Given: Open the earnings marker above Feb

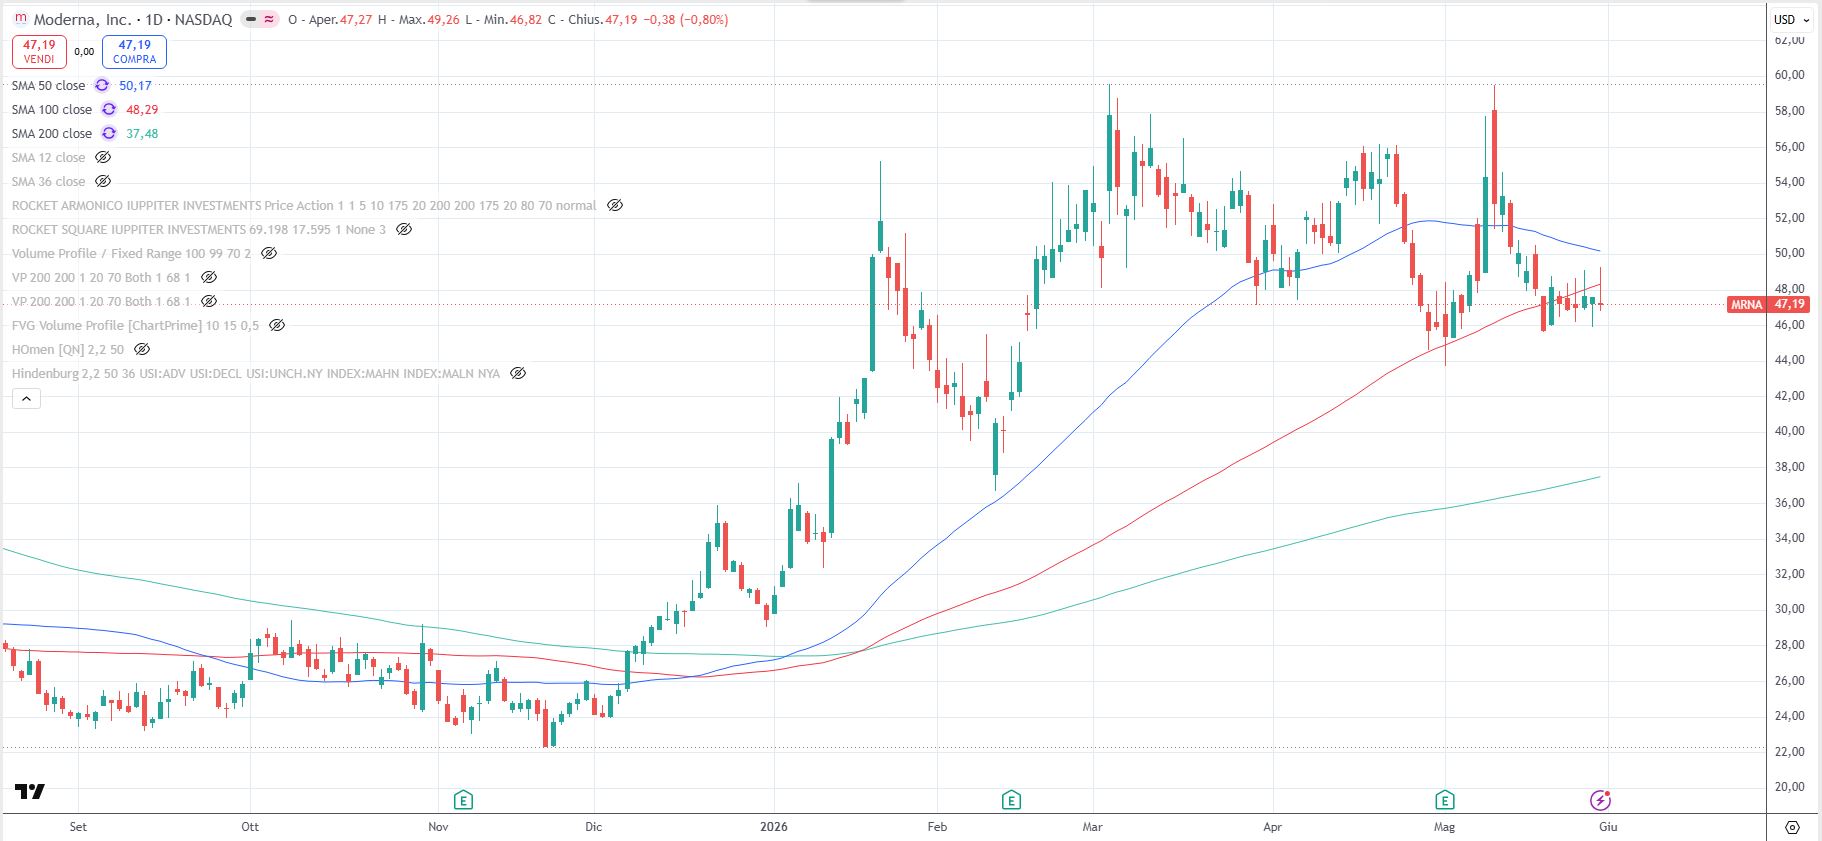Looking at the screenshot, I should tap(1011, 800).
